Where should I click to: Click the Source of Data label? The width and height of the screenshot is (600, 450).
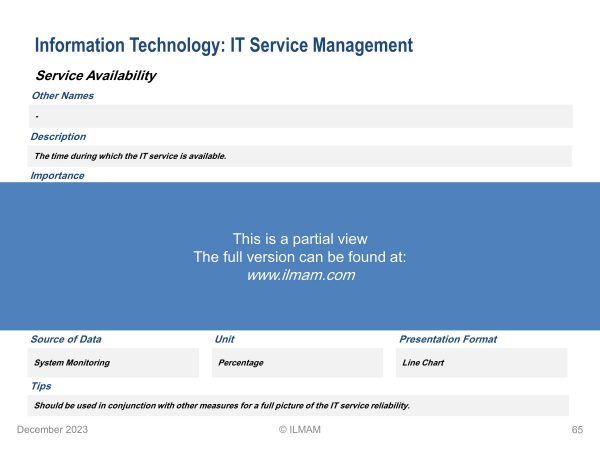click(66, 339)
